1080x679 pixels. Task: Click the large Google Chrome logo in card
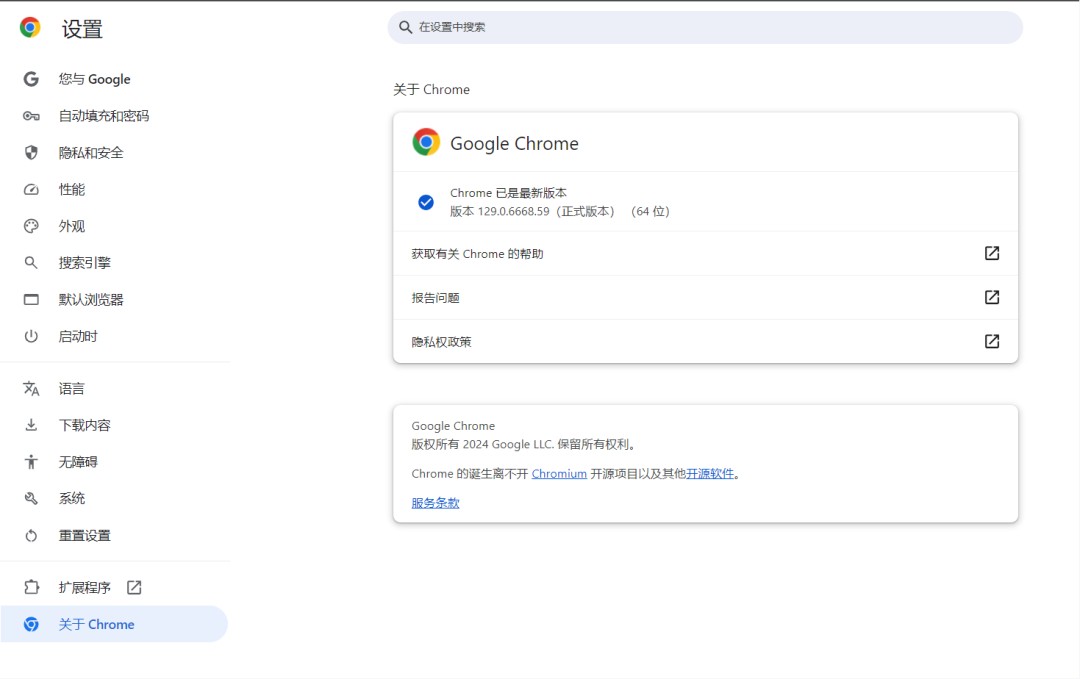tap(426, 143)
